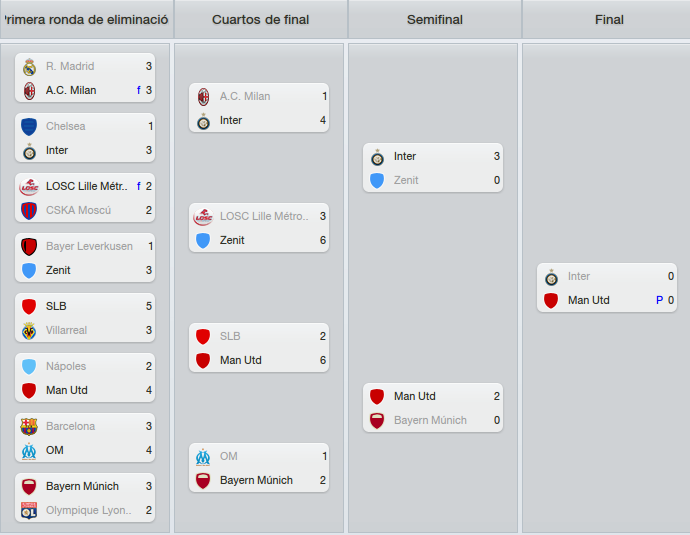Click the Bayer Leverkusen crest icon
The width and height of the screenshot is (690, 535).
[x=29, y=247]
